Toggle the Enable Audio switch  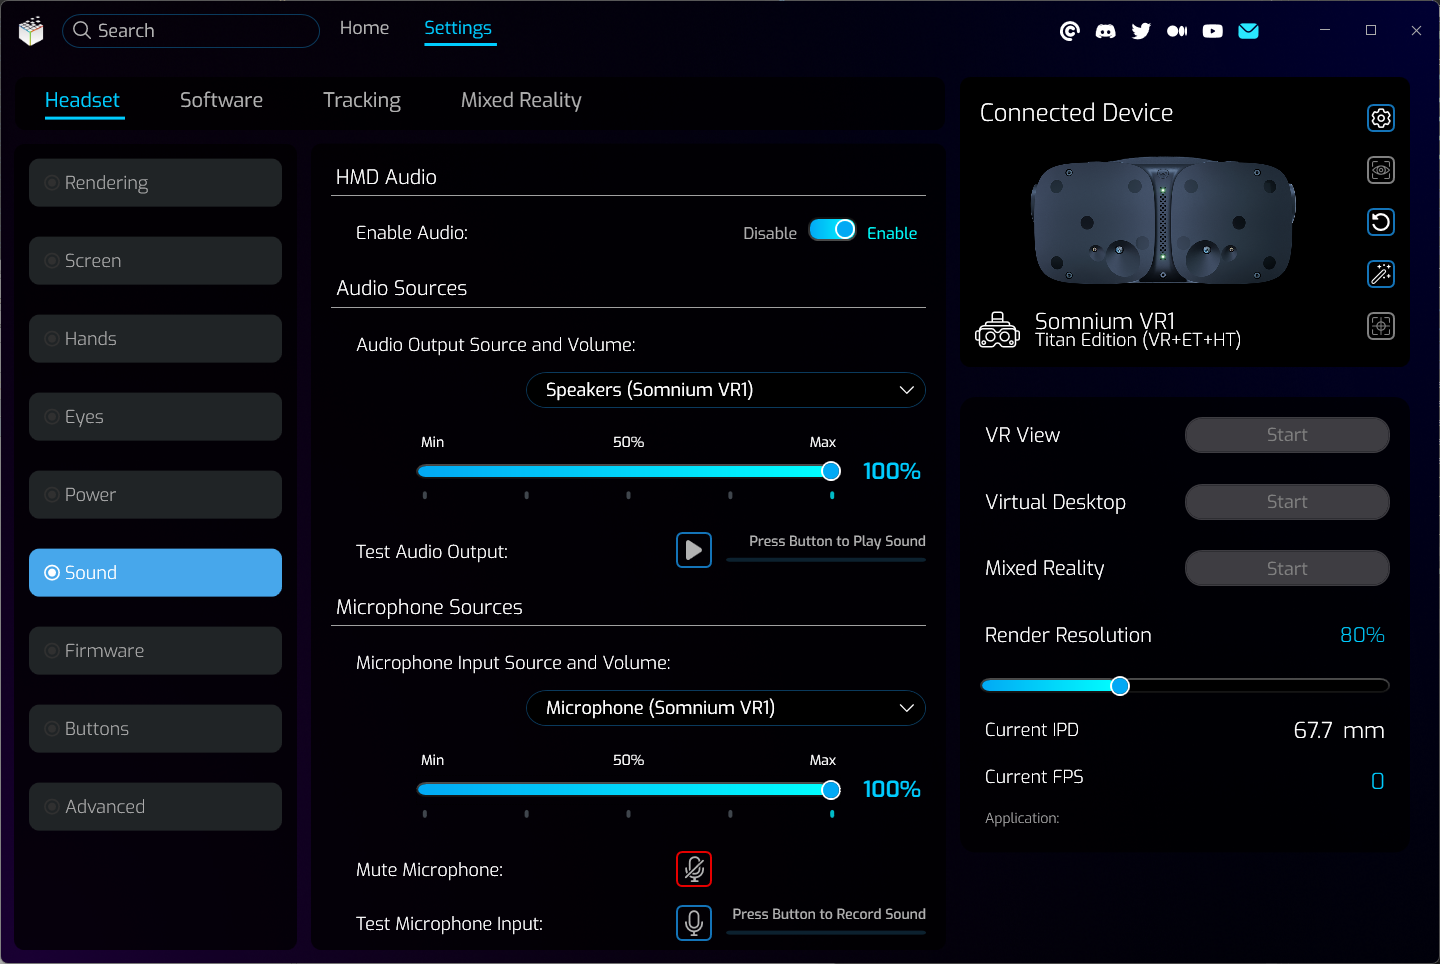click(x=832, y=231)
